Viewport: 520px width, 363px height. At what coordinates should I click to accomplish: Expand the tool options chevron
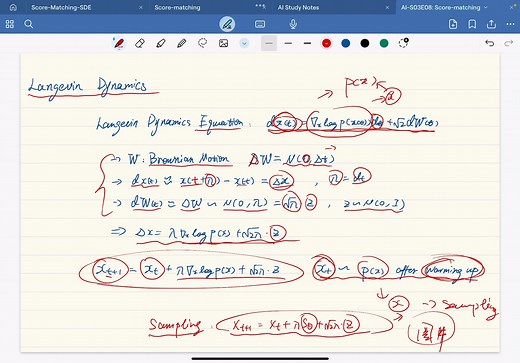(244, 43)
